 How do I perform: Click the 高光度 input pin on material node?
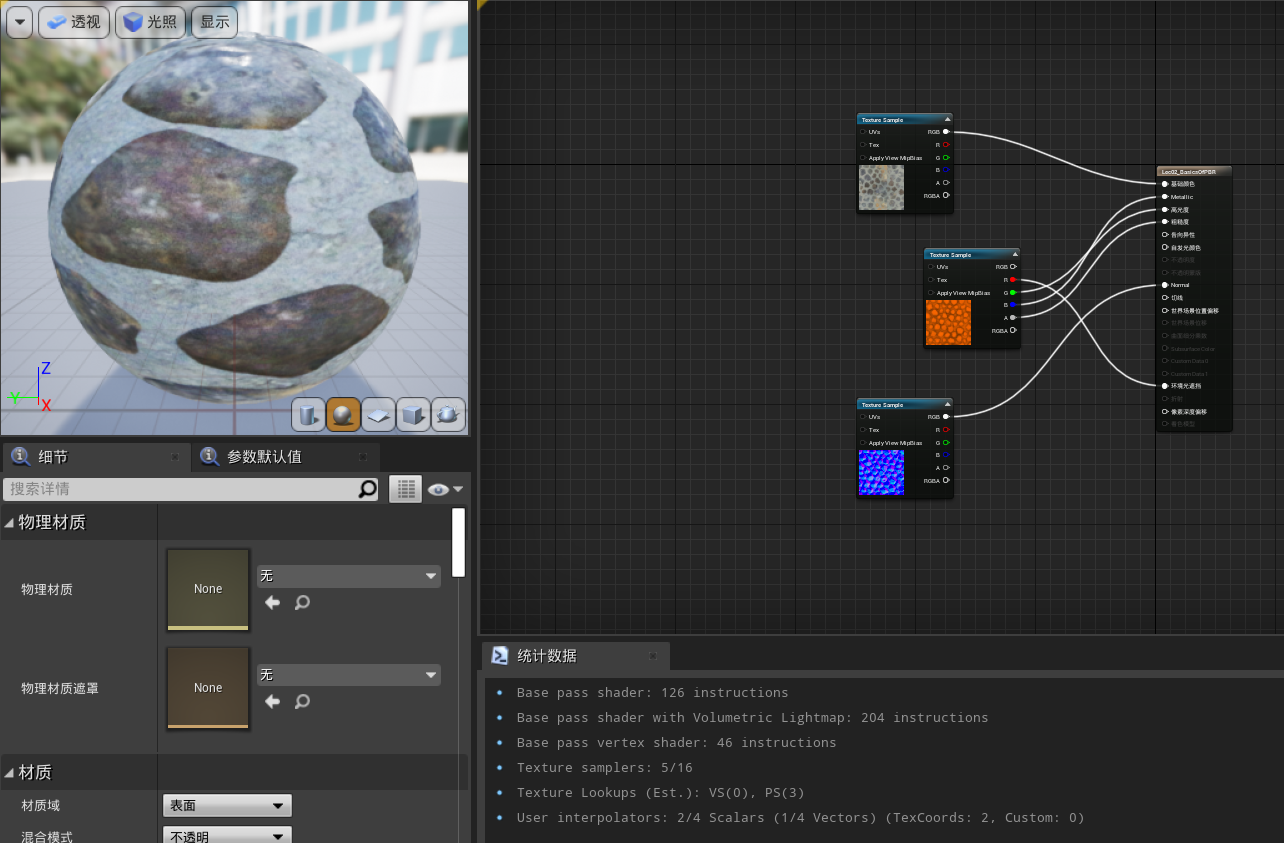[1165, 209]
